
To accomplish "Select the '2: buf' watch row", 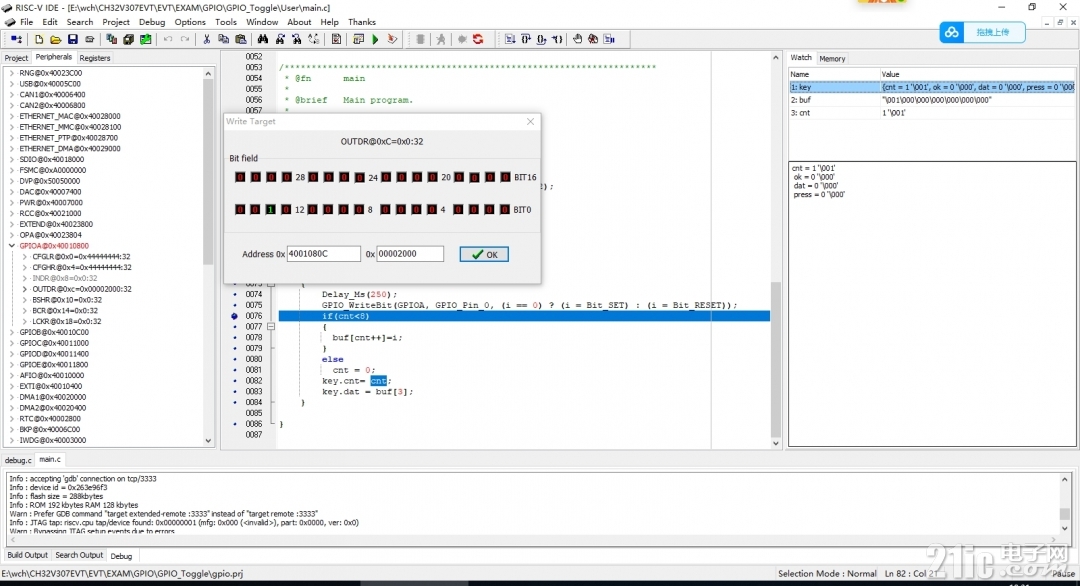I will click(932, 100).
